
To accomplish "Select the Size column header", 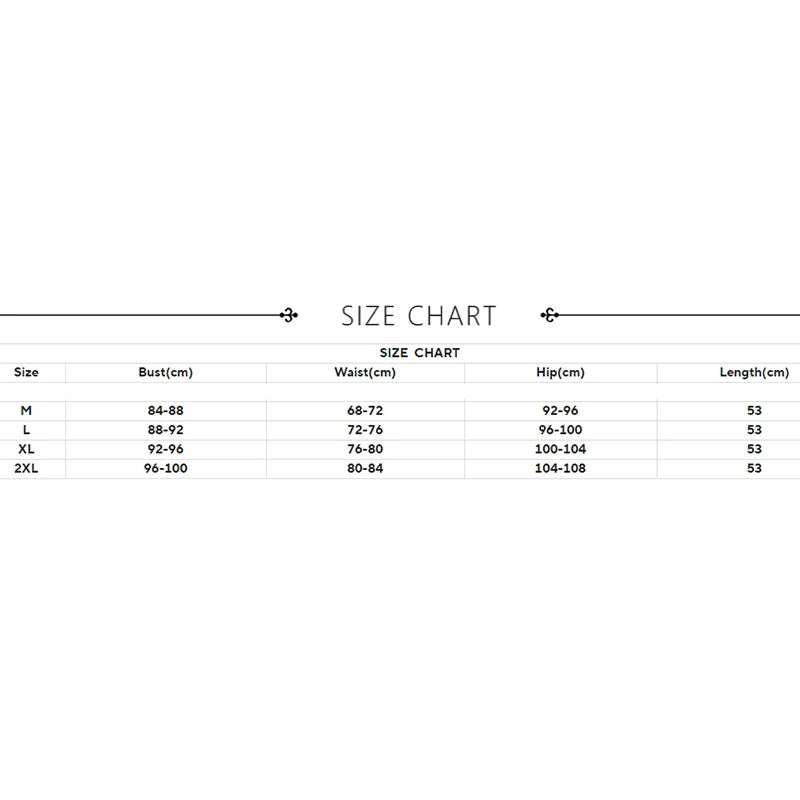I will click(x=27, y=373).
